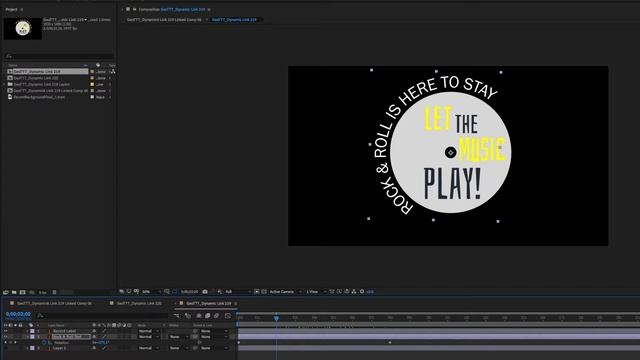Click the Project panel search field
This screenshot has width=640, height=360.
pyautogui.click(x=59, y=56)
